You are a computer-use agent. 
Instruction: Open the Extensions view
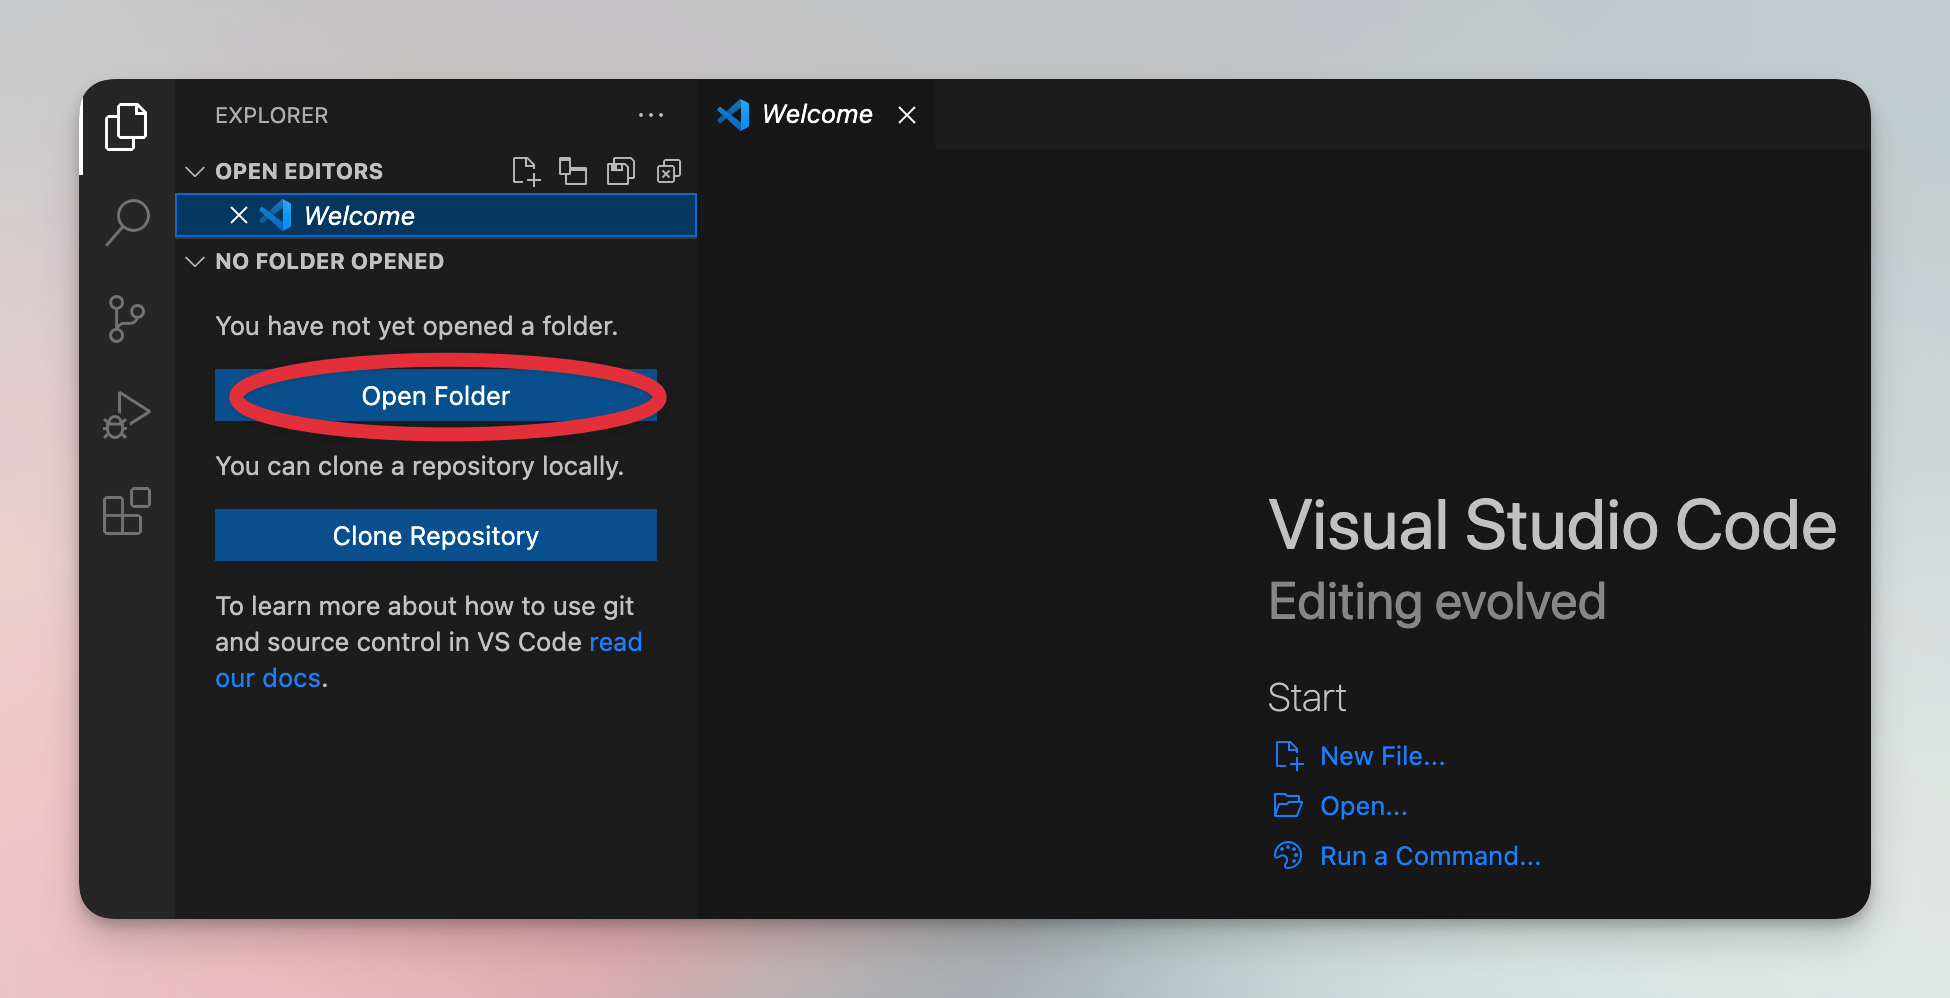(127, 512)
